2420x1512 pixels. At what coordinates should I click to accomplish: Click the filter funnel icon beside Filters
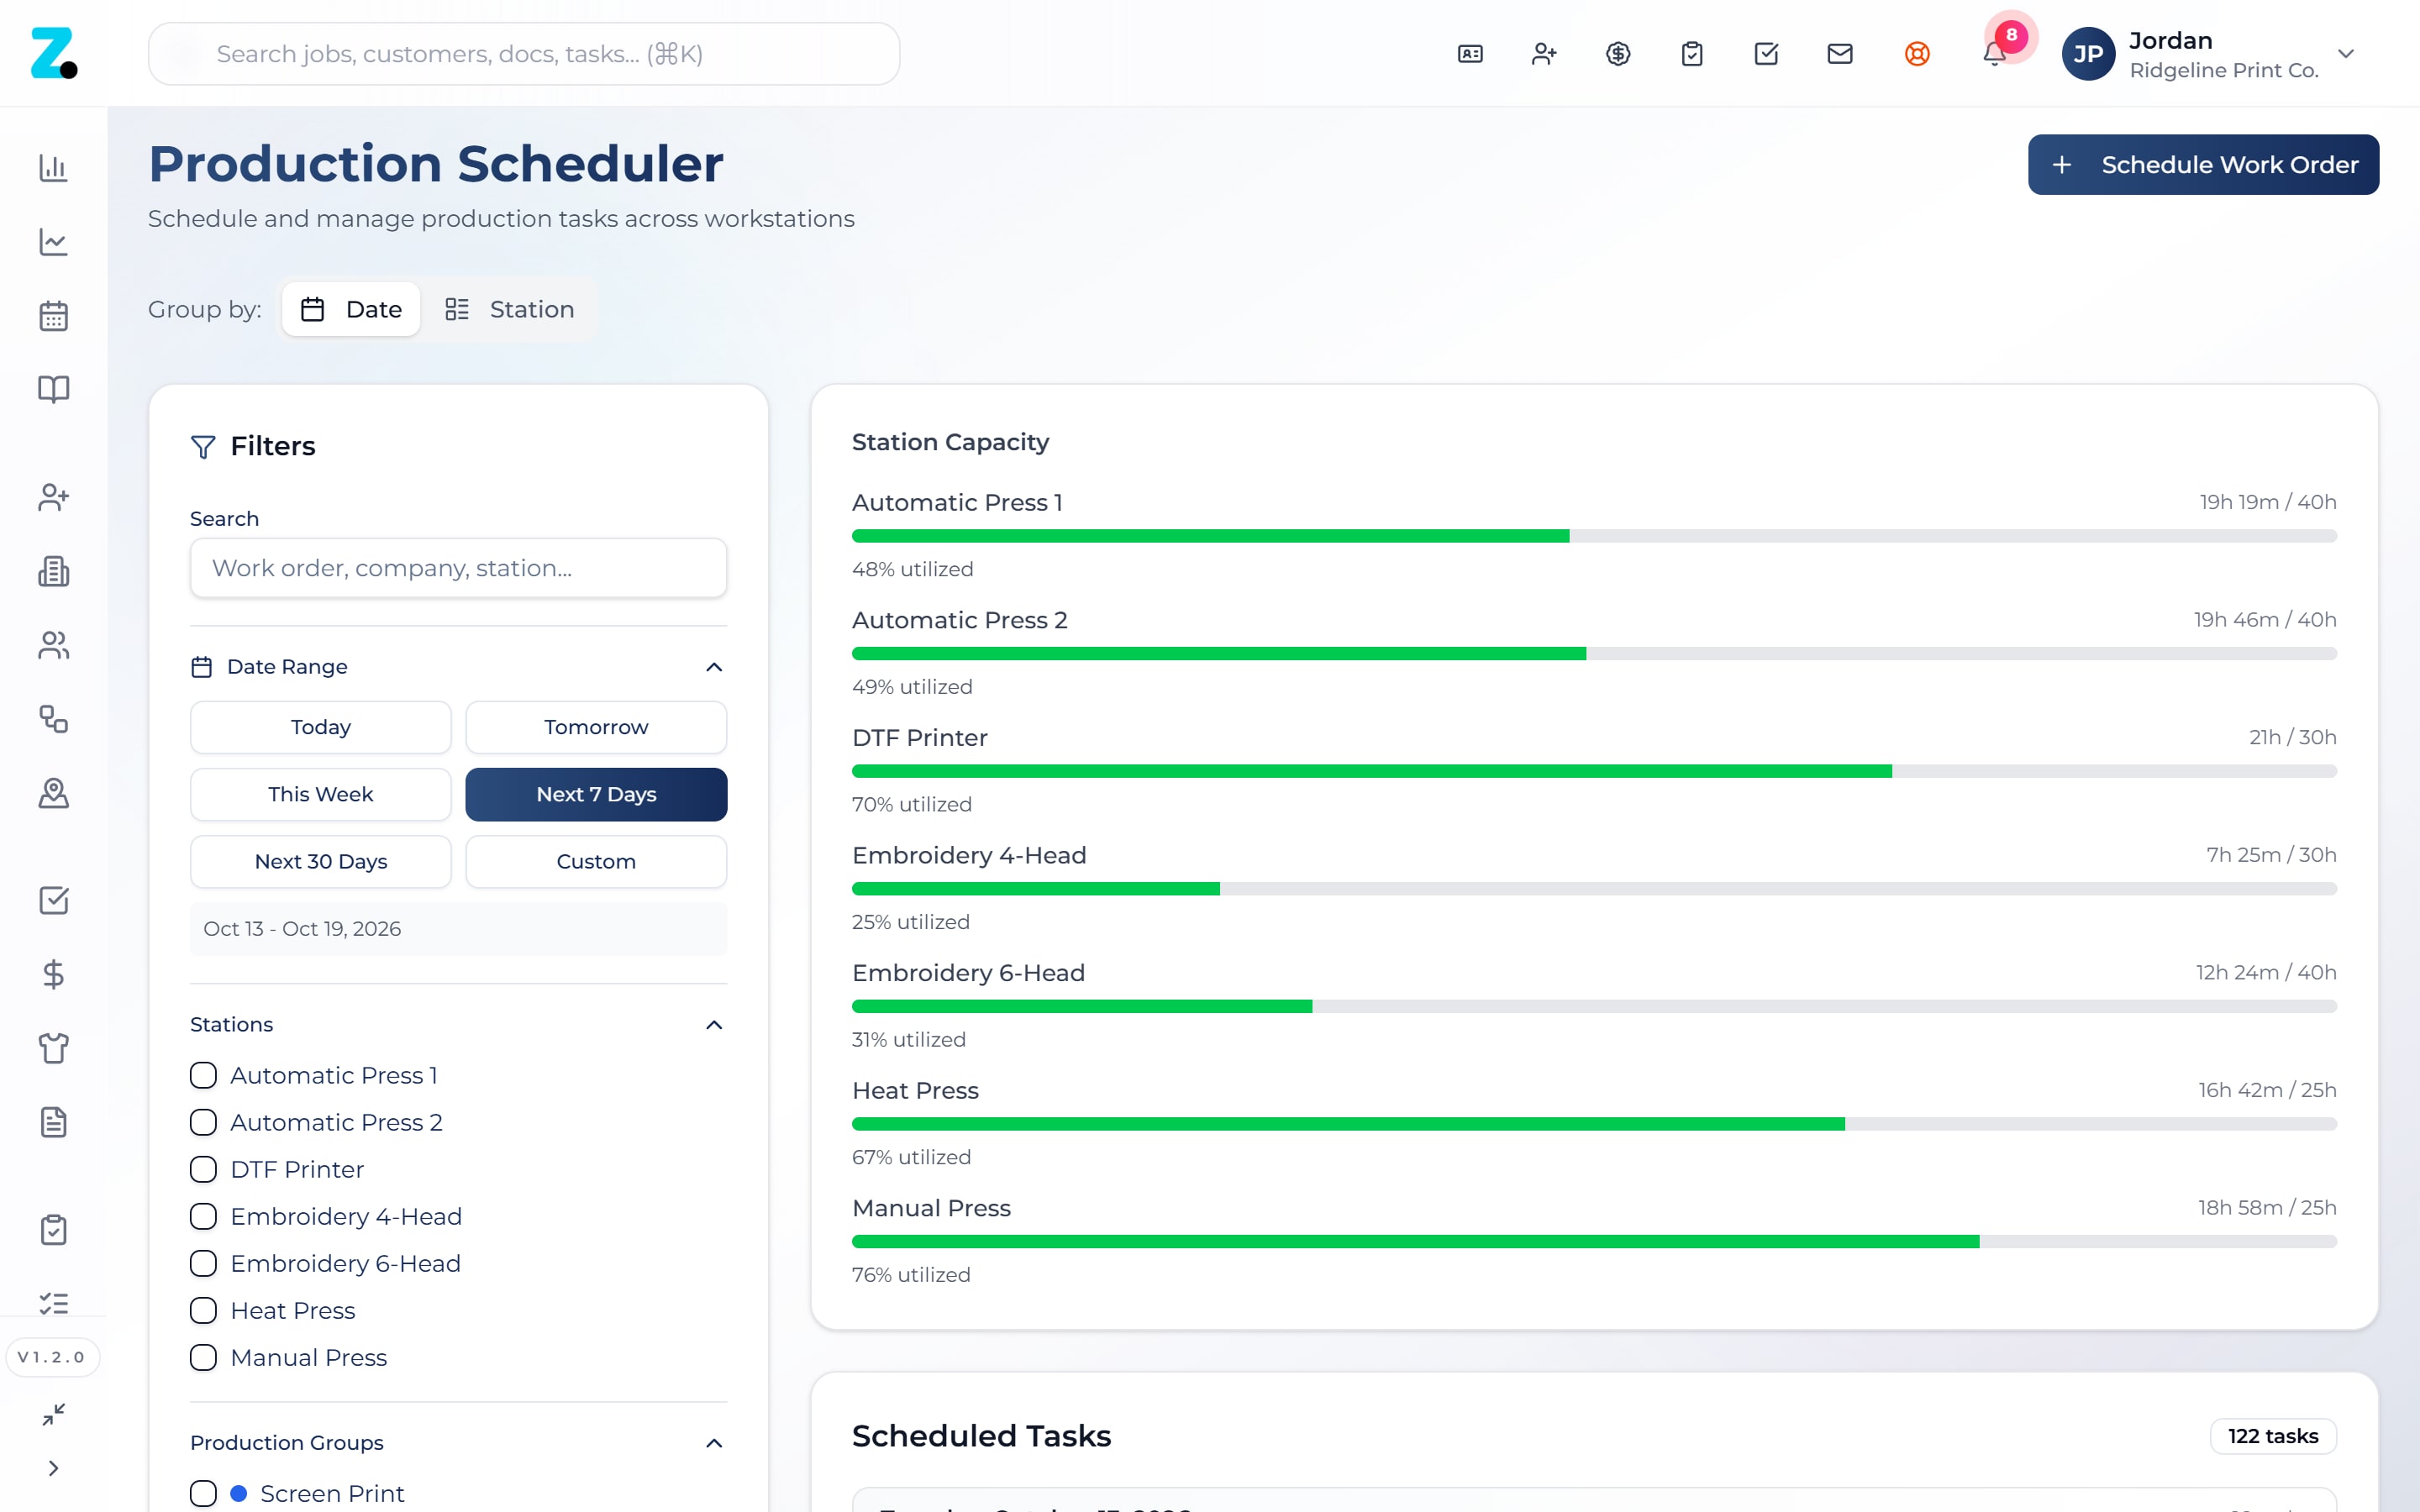[203, 447]
